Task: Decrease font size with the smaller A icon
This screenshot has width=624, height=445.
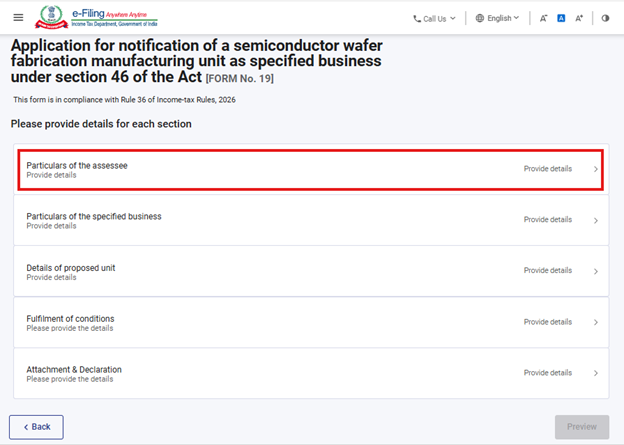Action: [x=543, y=18]
